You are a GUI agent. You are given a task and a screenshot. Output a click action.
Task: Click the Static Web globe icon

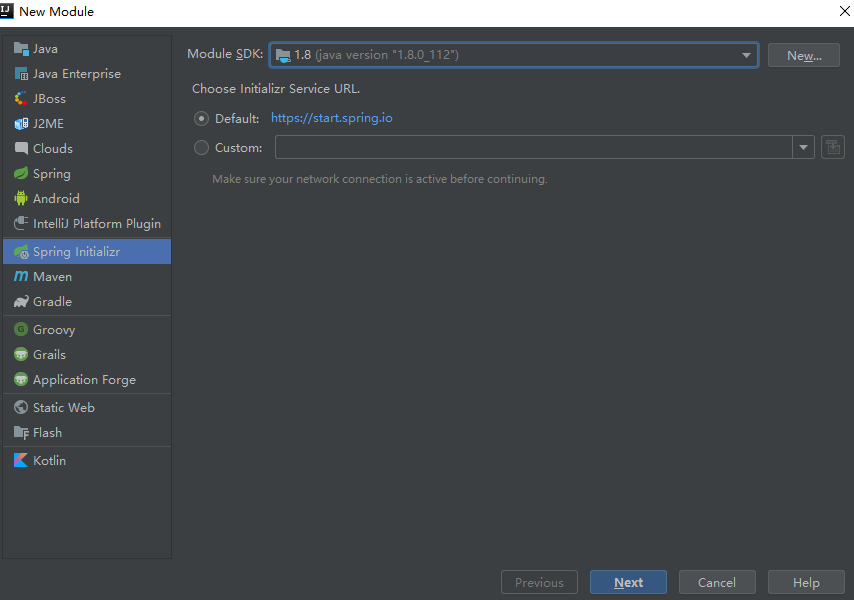click(x=21, y=407)
